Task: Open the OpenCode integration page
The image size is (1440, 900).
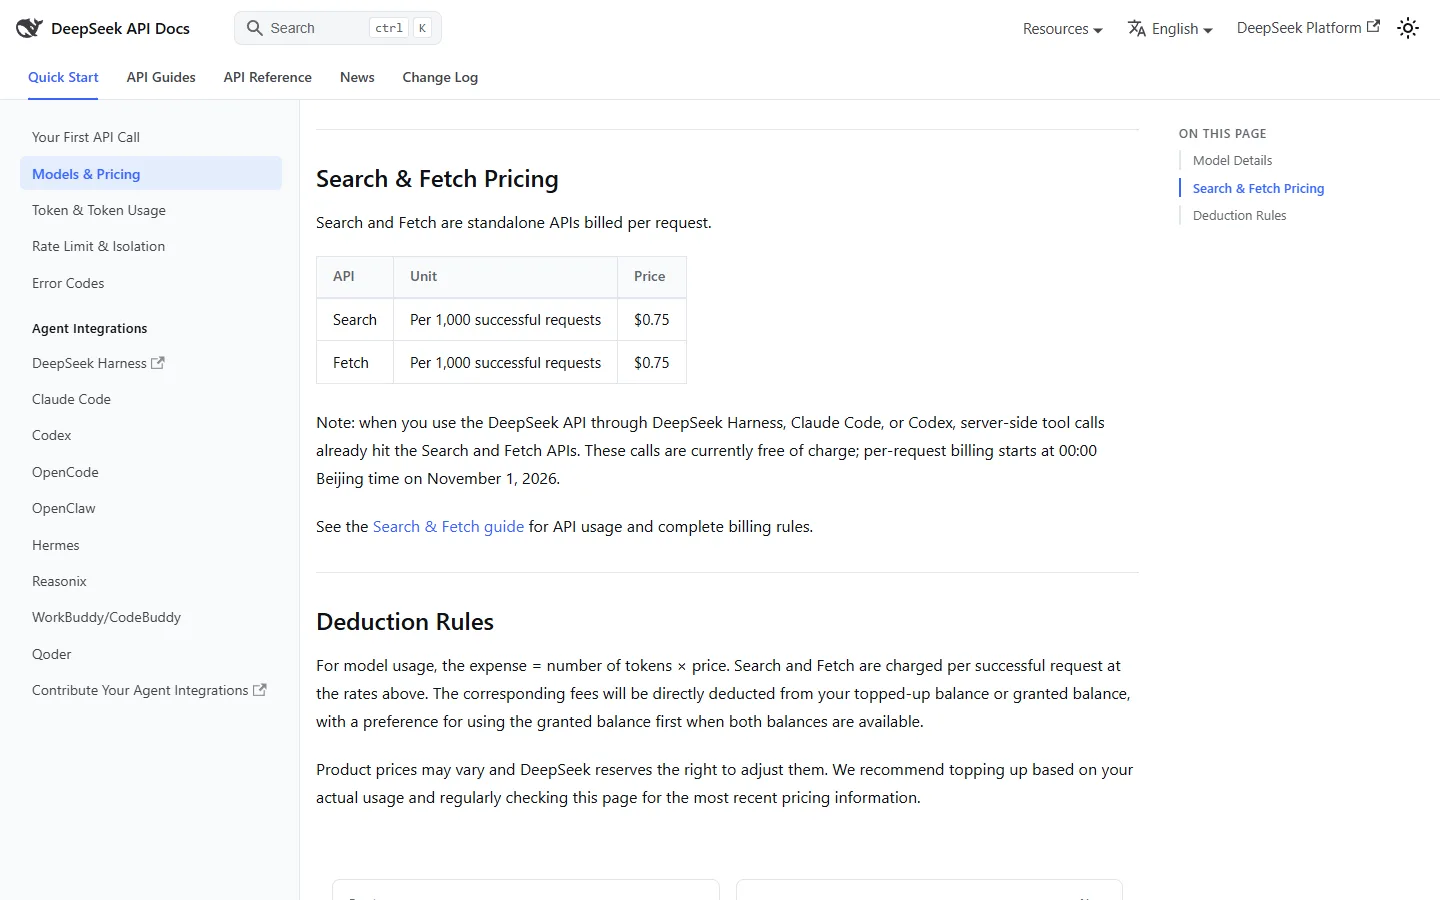Action: coord(151,472)
